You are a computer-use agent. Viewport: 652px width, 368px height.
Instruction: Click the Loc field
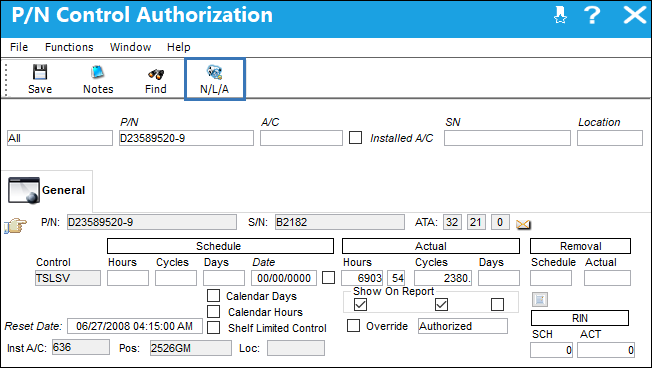coord(296,348)
